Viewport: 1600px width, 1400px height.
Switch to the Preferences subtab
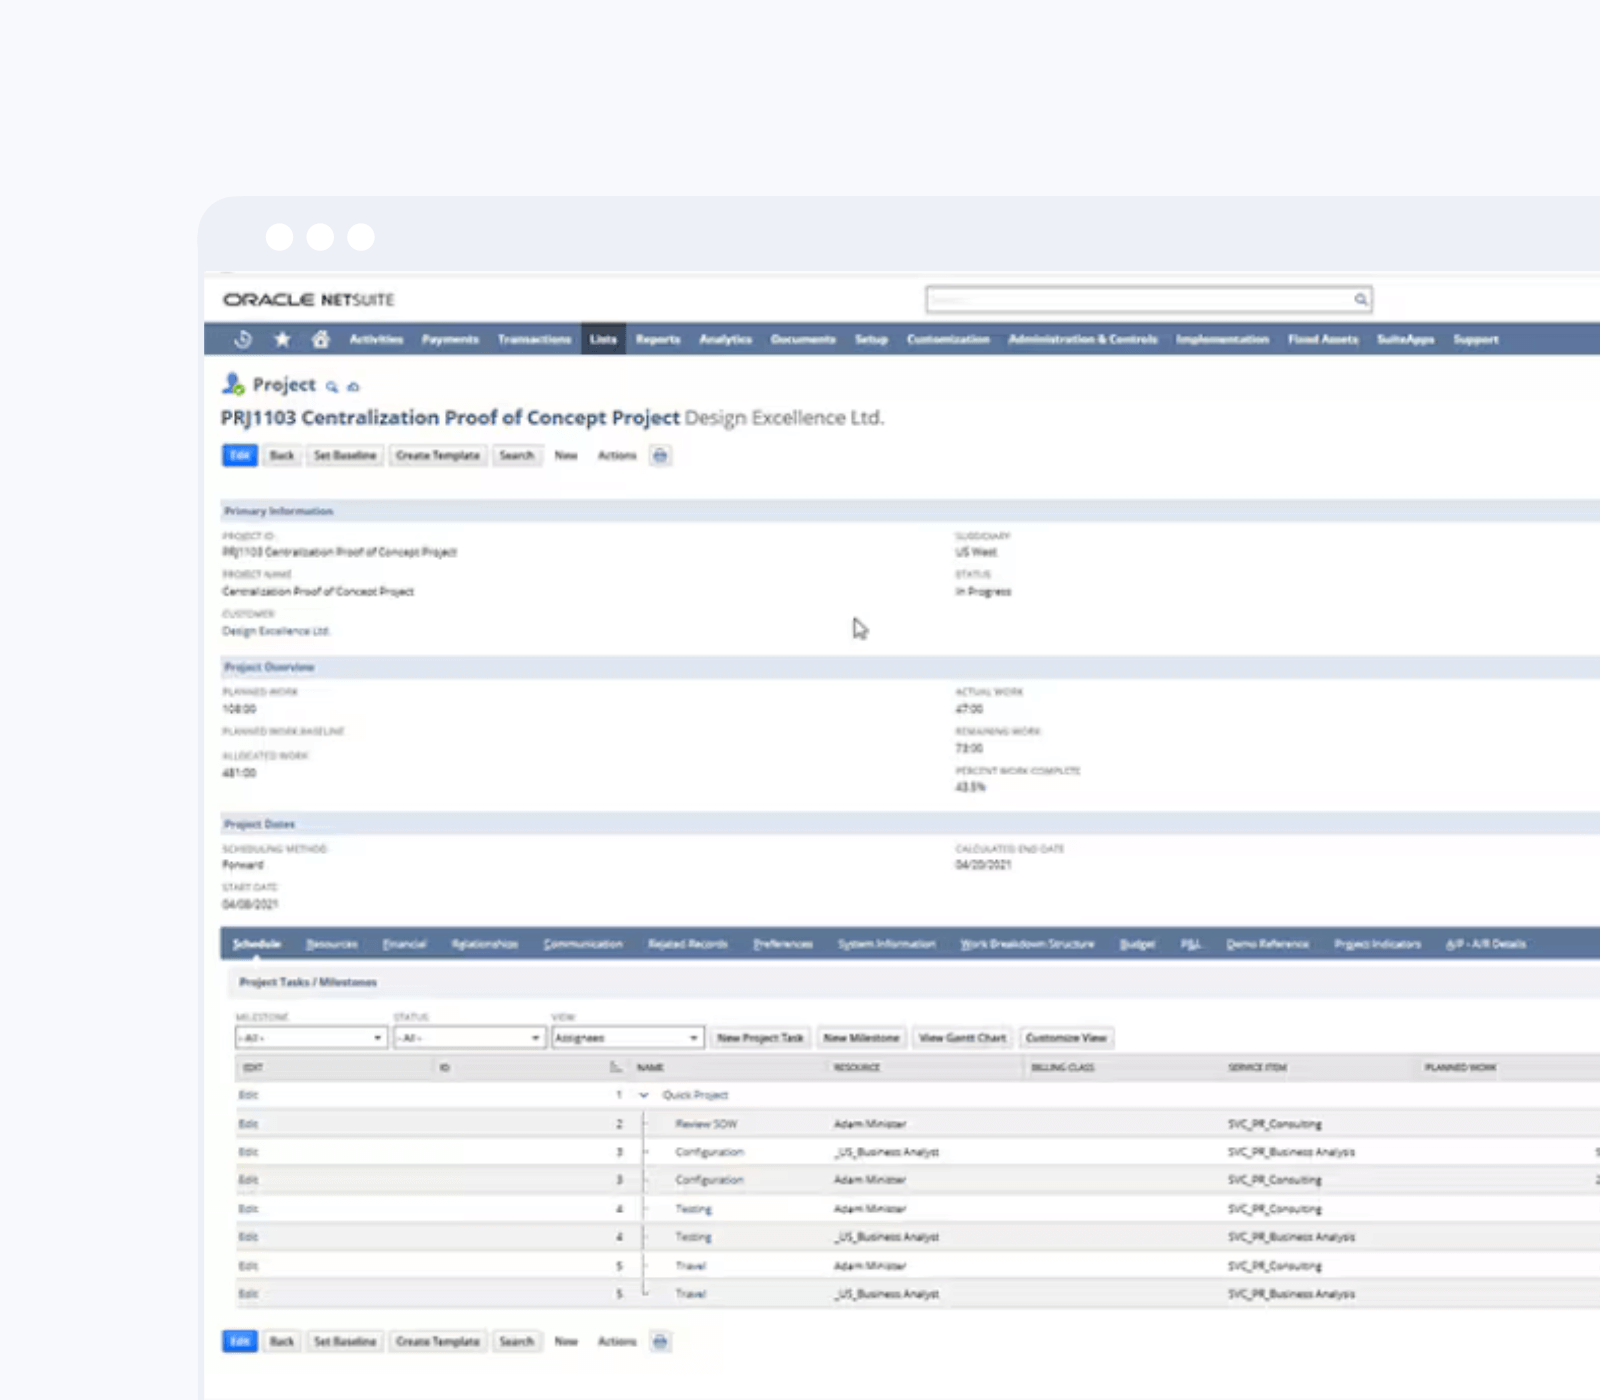tap(783, 944)
